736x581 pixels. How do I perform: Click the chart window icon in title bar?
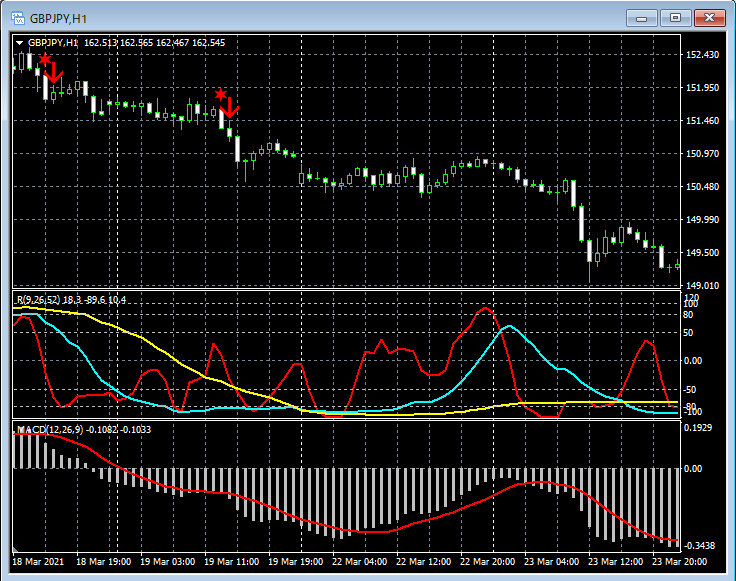click(x=17, y=18)
